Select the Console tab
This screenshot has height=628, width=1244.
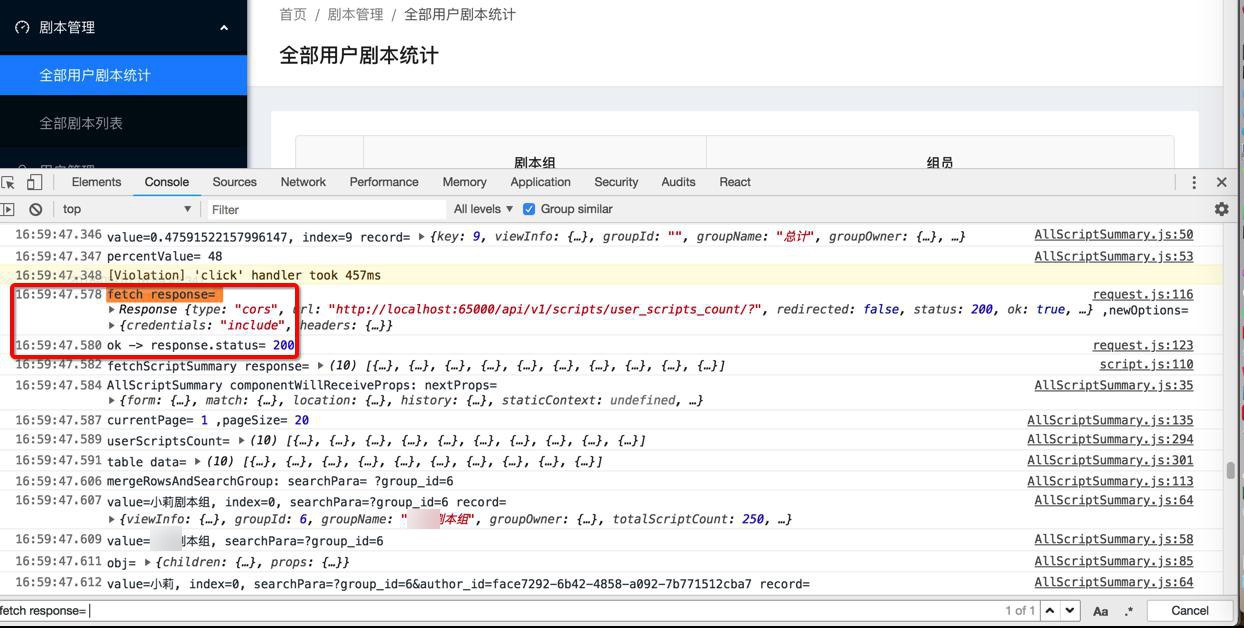tap(167, 182)
